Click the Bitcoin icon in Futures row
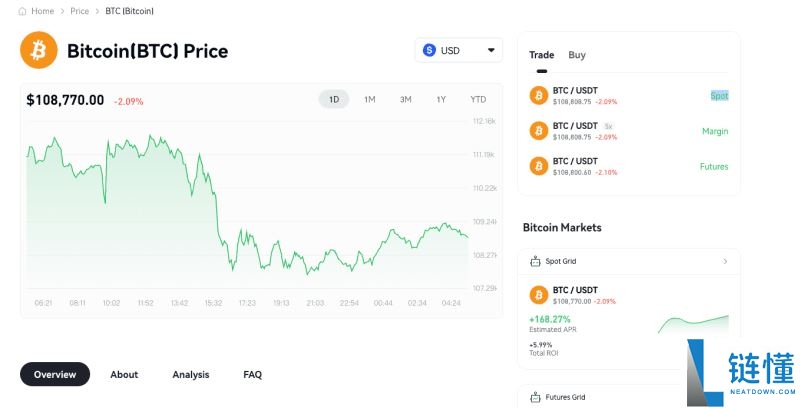Image resolution: width=800 pixels, height=408 pixels. (539, 166)
